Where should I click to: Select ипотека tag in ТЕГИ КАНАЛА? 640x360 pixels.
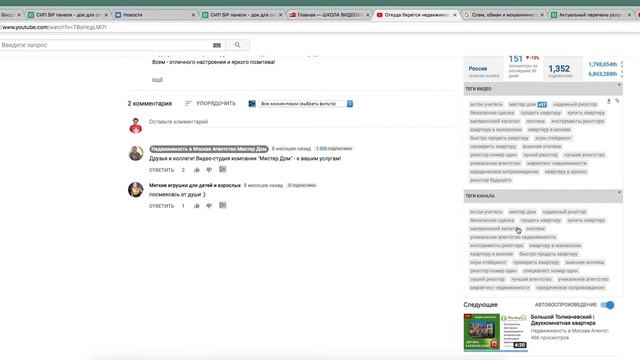(535, 229)
